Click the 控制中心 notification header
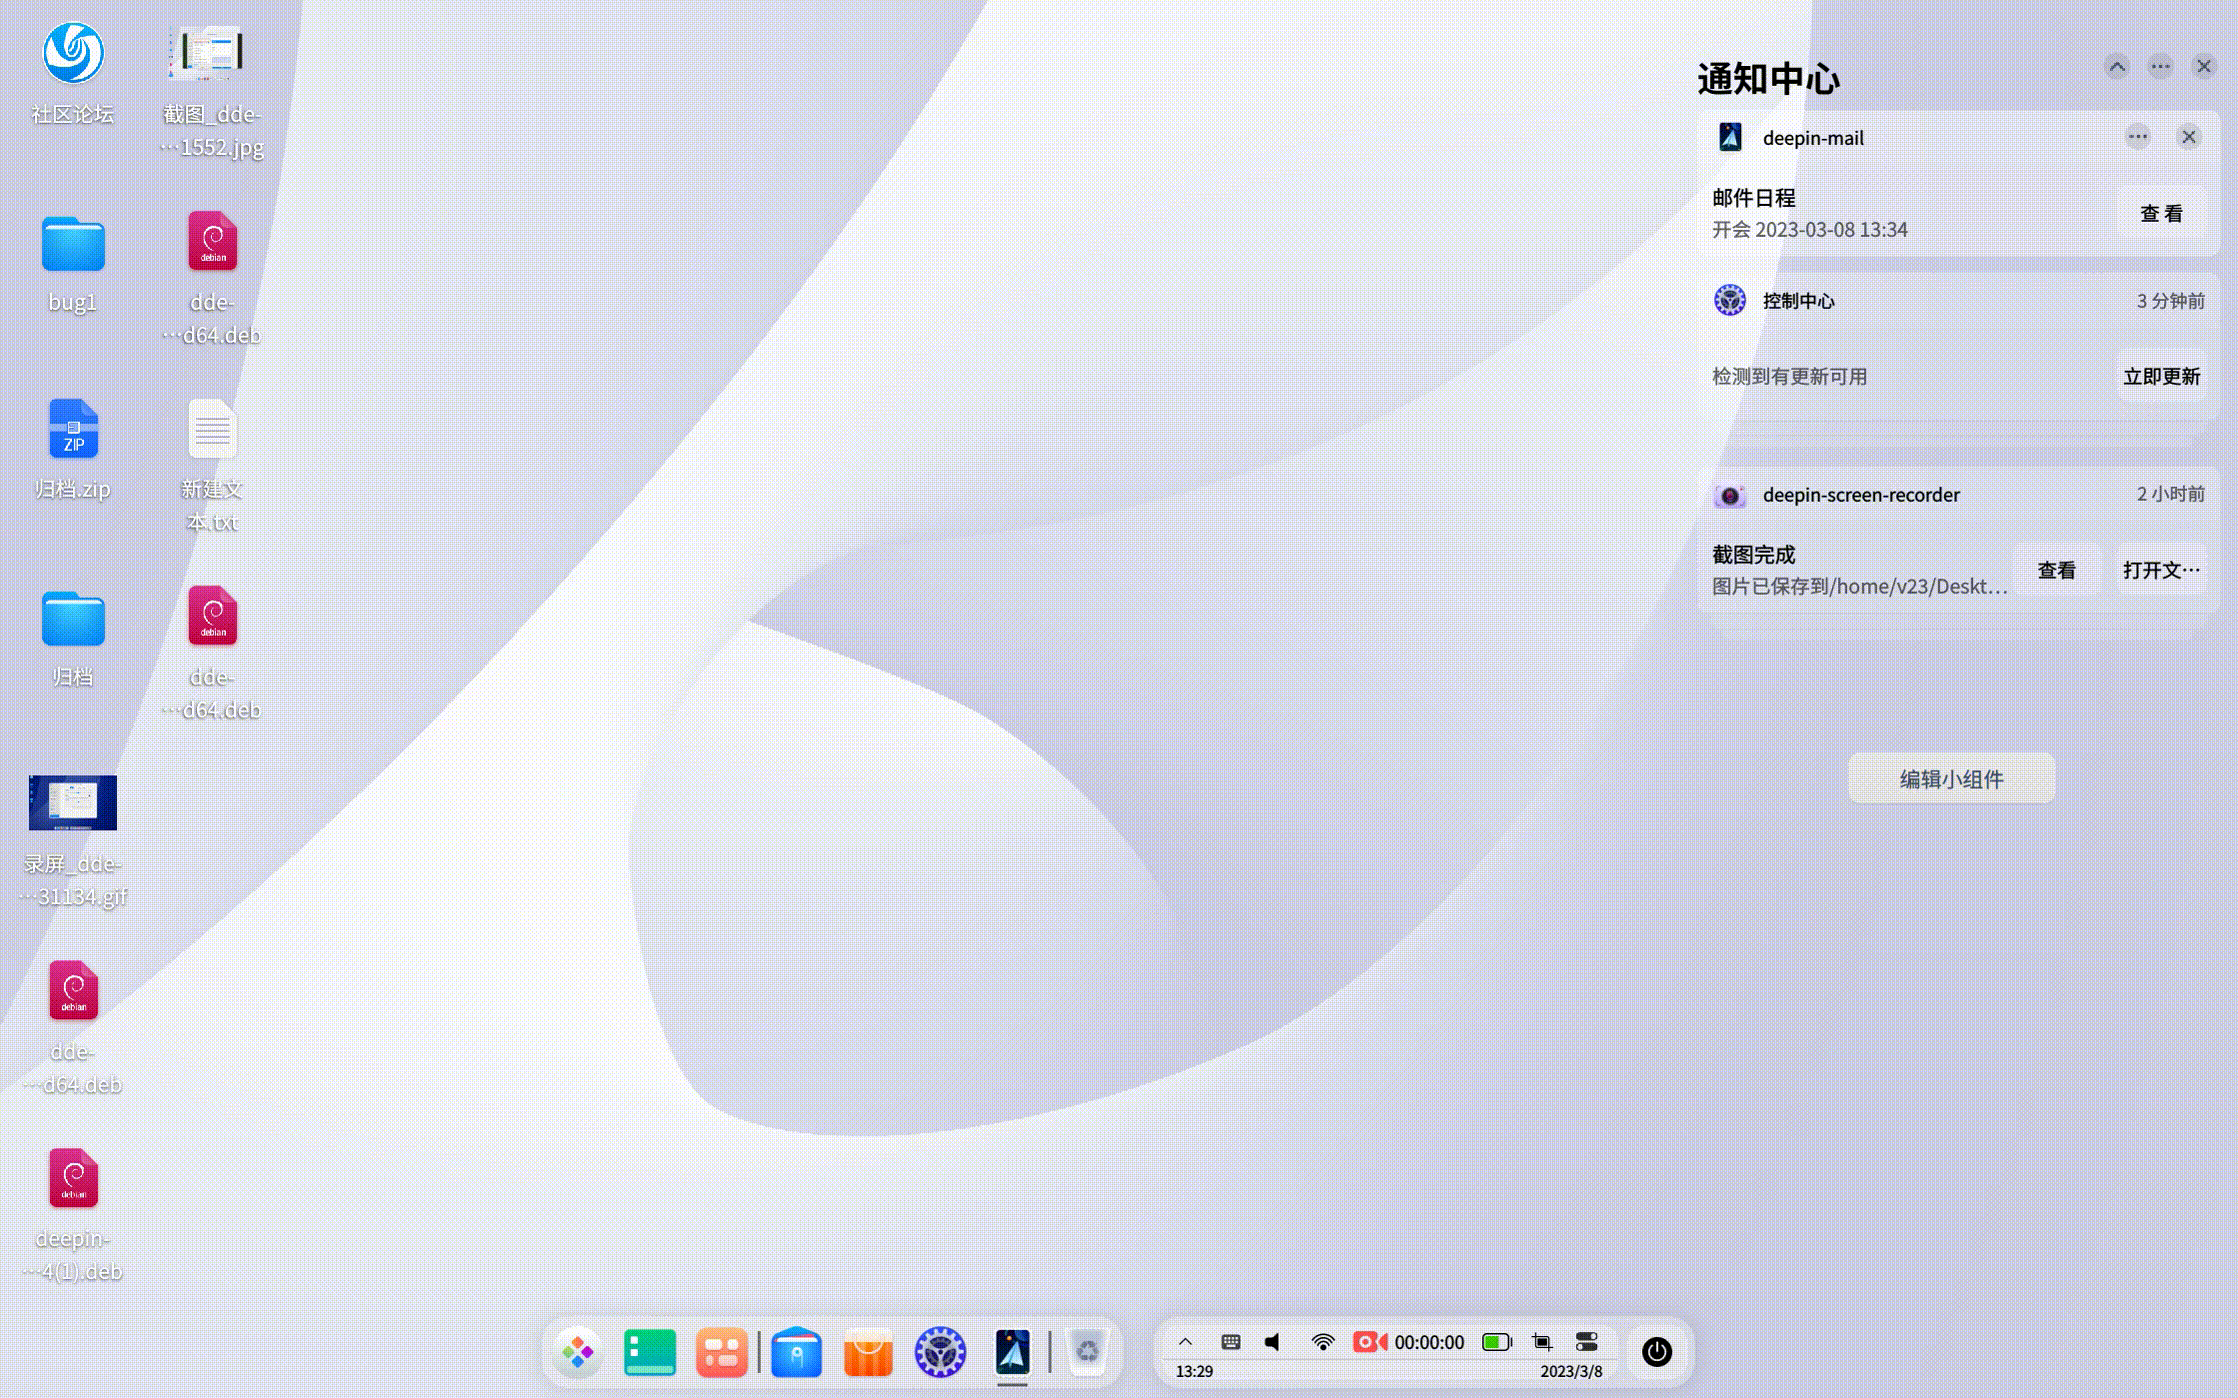 coord(1958,300)
